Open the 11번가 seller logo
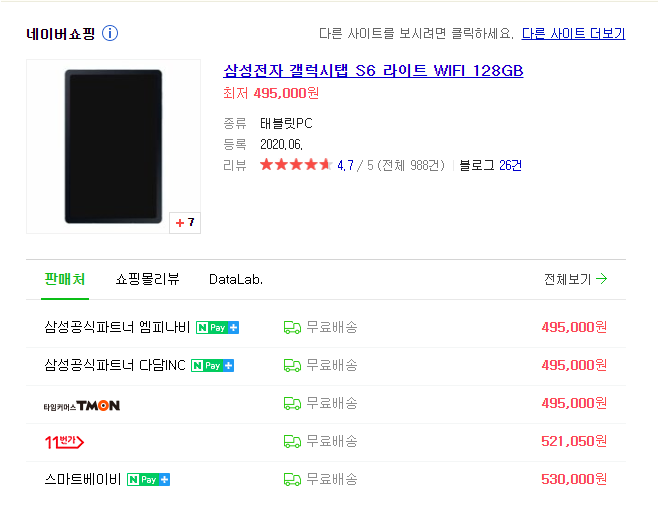The image size is (658, 510). (64, 442)
